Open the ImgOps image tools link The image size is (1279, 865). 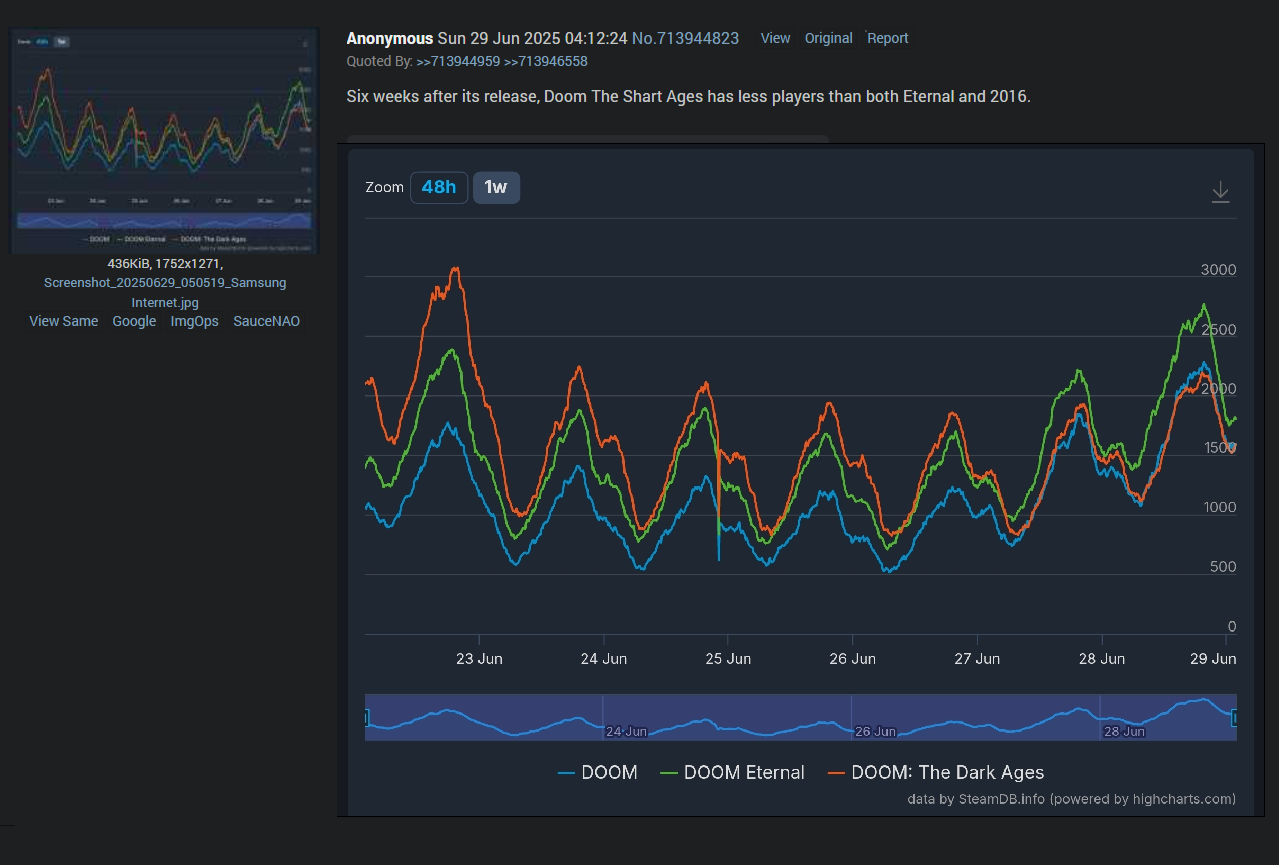click(195, 321)
